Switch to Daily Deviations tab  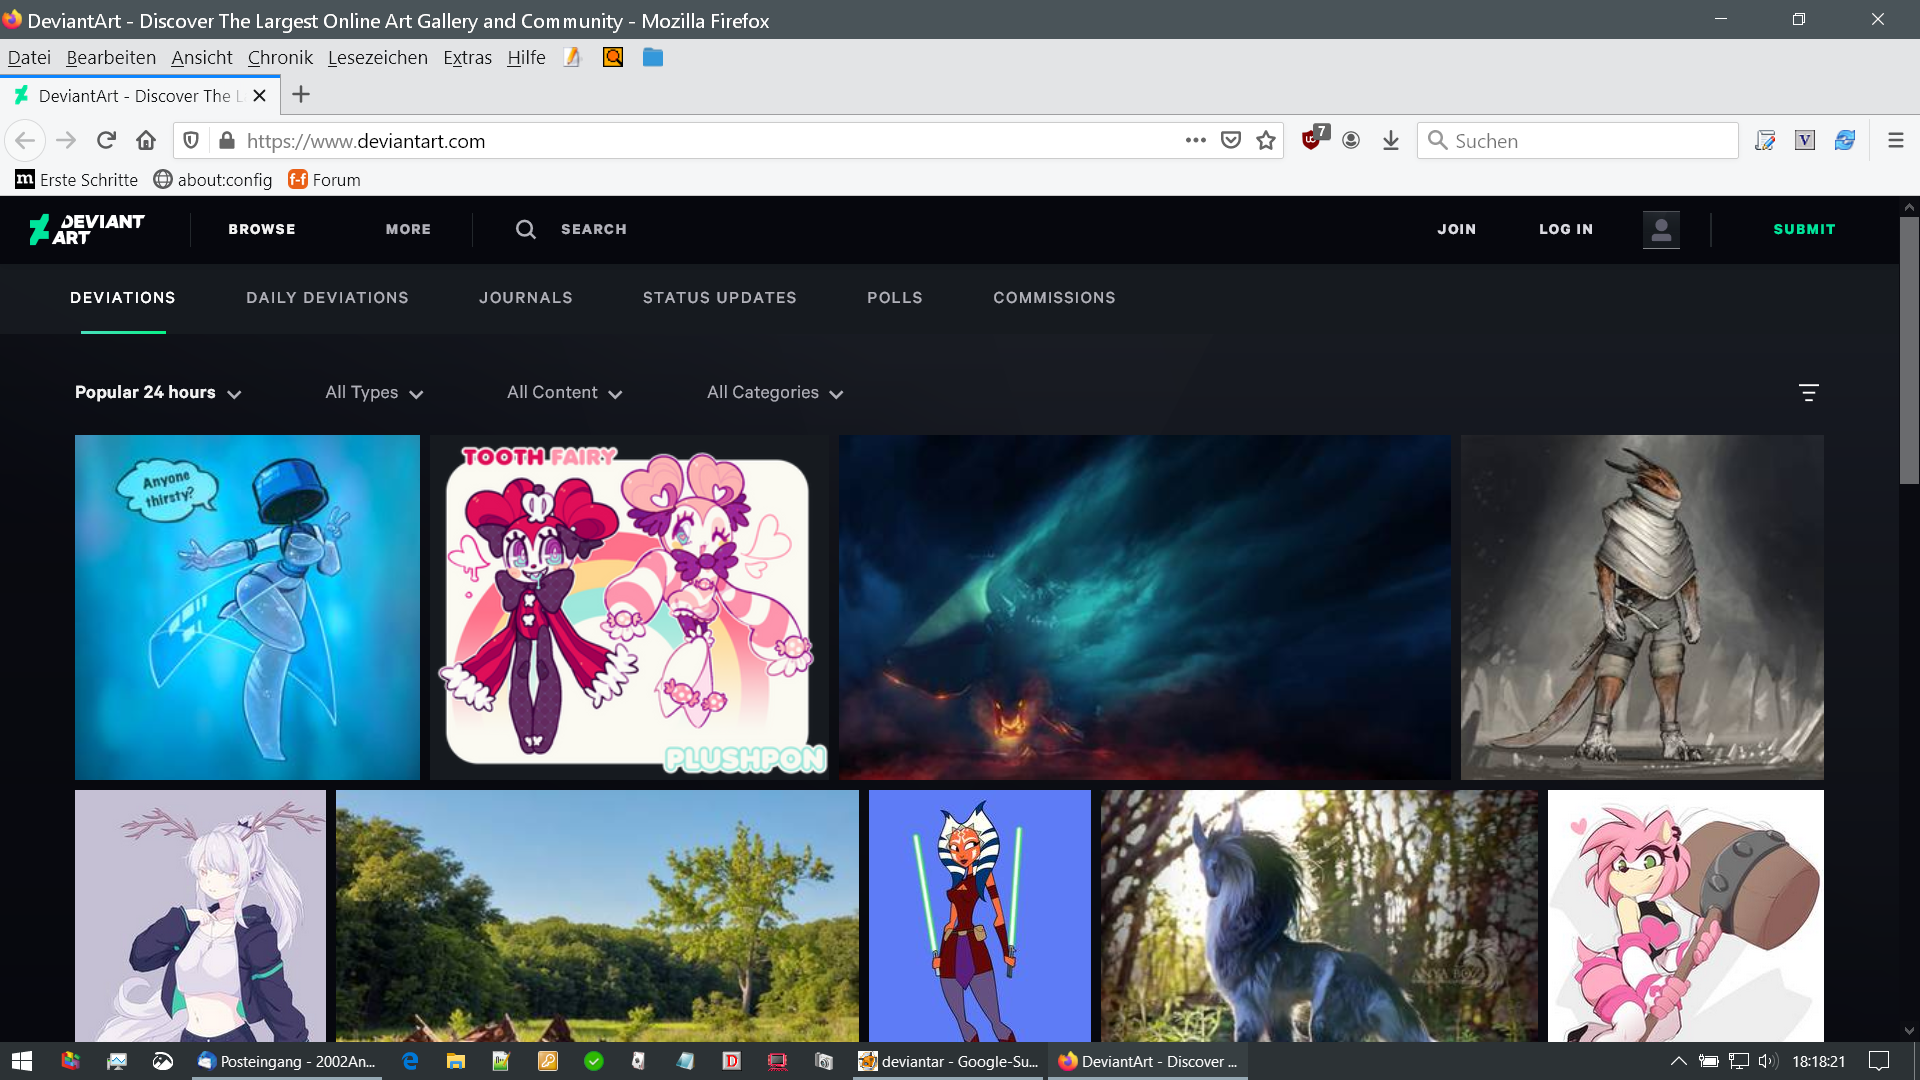[327, 298]
